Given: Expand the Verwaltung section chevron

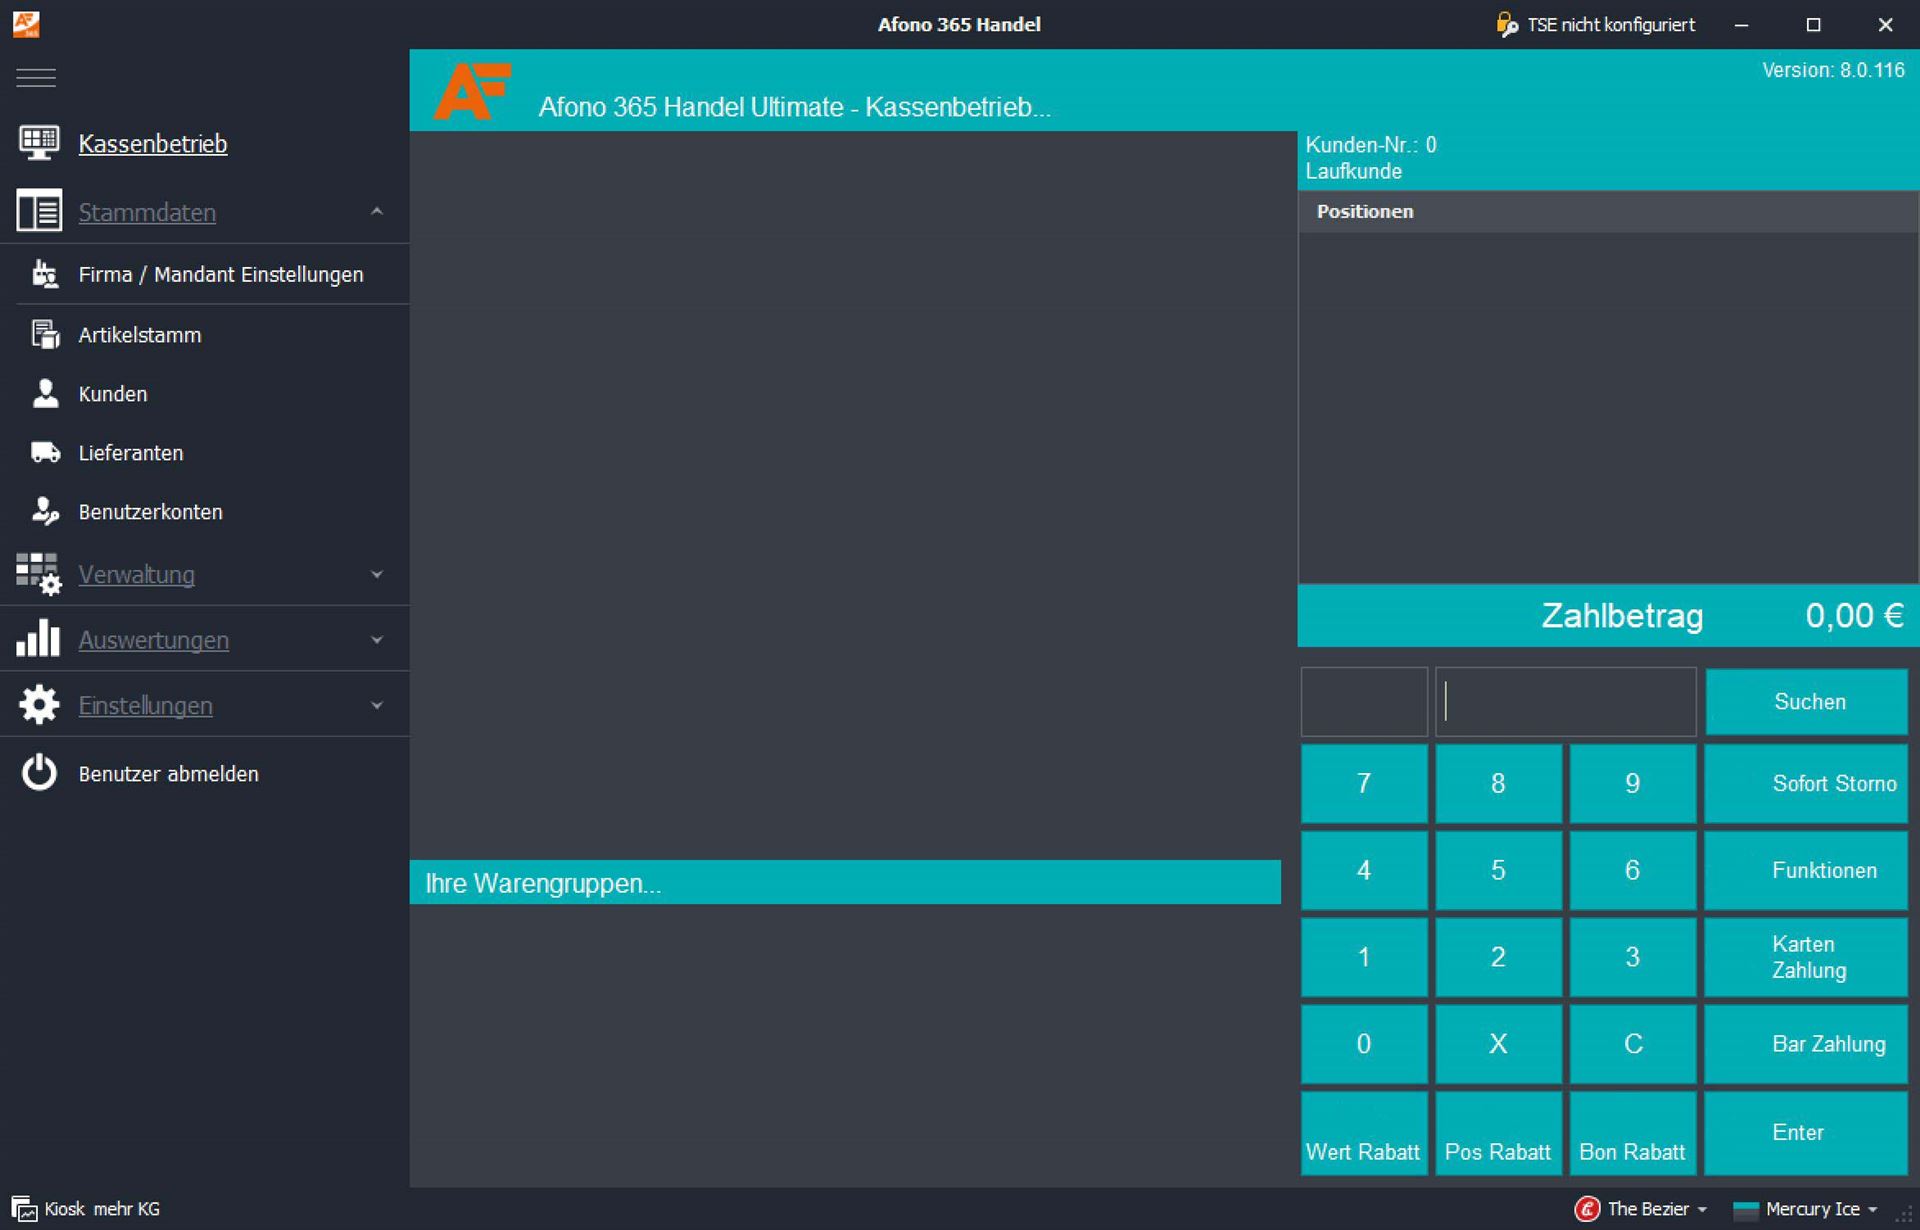Looking at the screenshot, I should (x=377, y=574).
